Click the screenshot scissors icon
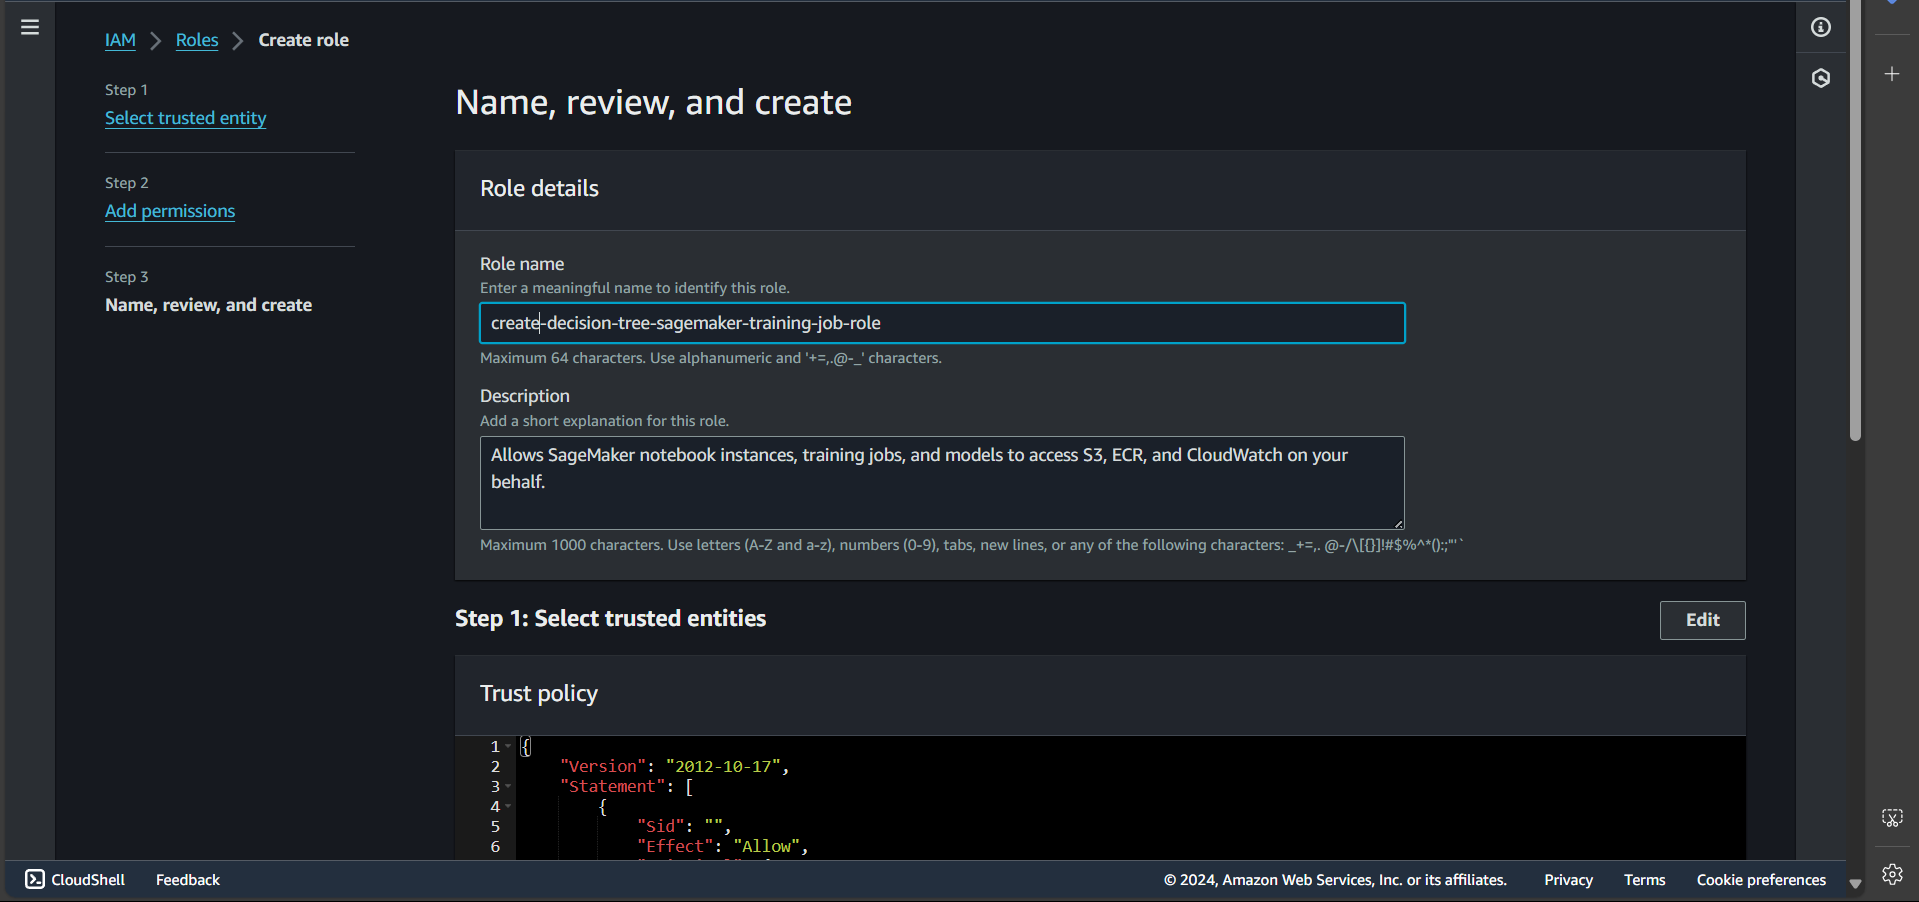The width and height of the screenshot is (1919, 902). (1891, 818)
